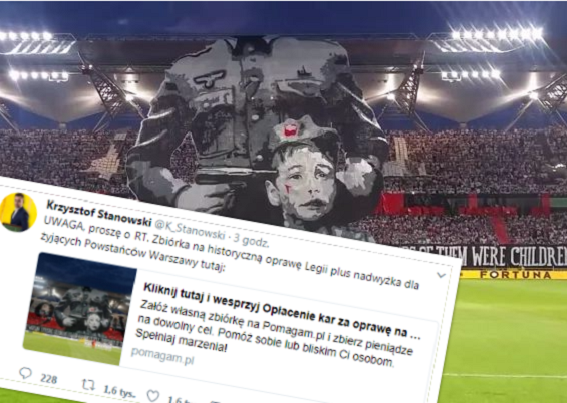
Task: Click the yellow FORTUNA pitch-side banner
Action: [513, 275]
